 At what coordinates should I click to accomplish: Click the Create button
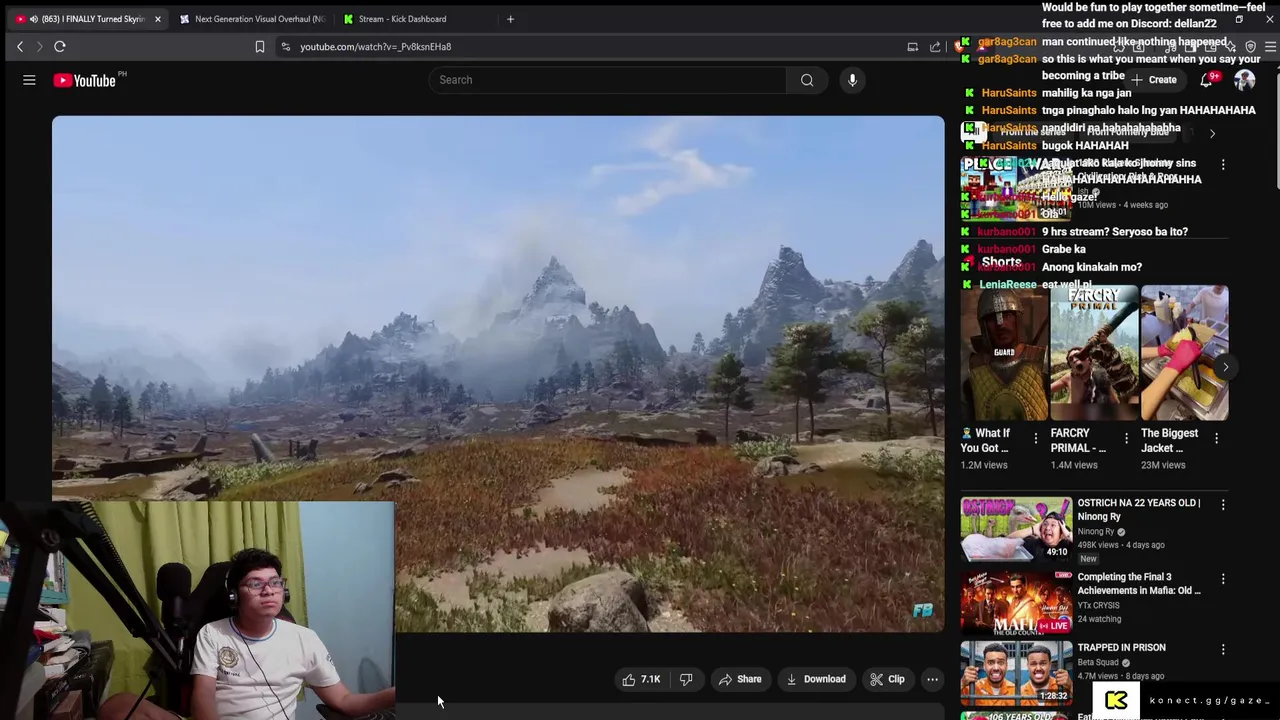pyautogui.click(x=1154, y=80)
